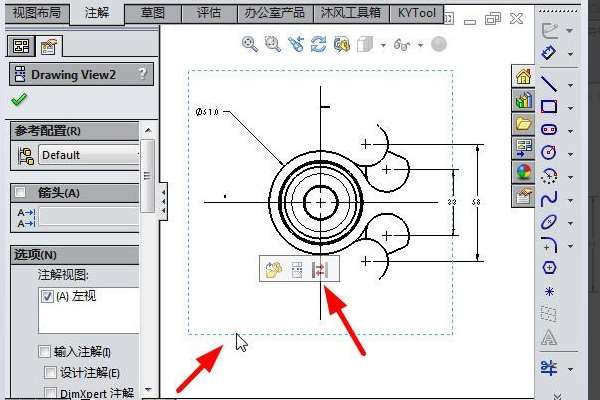Viewport: 600px width, 400px height.
Task: Click the Hide/Show Items glasses icon
Action: tap(402, 45)
